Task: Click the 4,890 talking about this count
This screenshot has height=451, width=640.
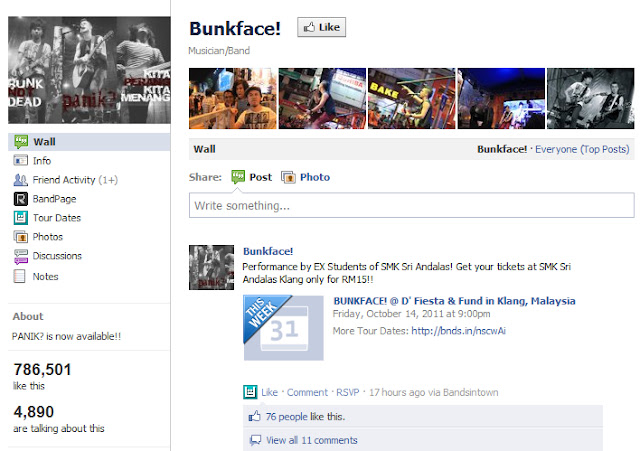Action: click(x=33, y=412)
